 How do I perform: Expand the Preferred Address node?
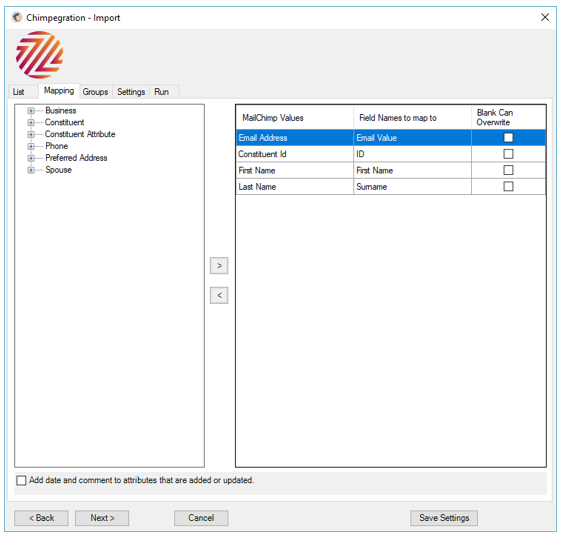click(x=31, y=158)
